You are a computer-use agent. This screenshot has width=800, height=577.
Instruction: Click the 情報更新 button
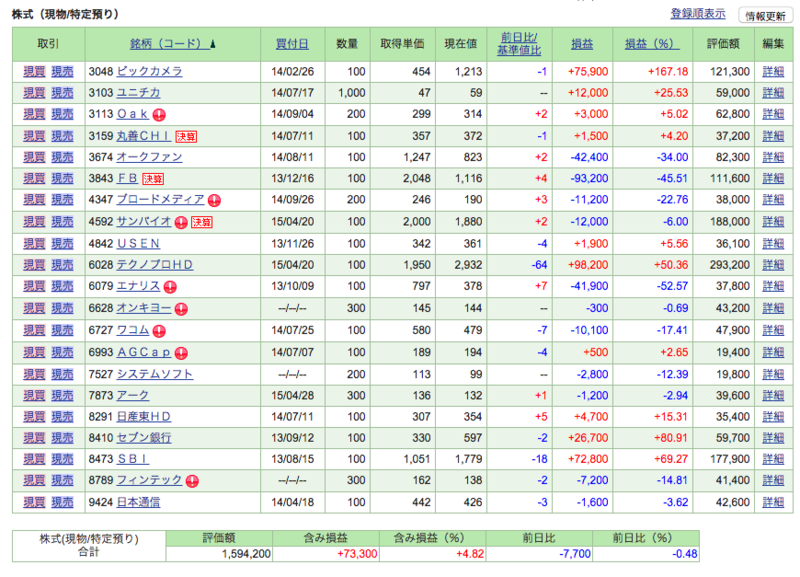tap(765, 16)
